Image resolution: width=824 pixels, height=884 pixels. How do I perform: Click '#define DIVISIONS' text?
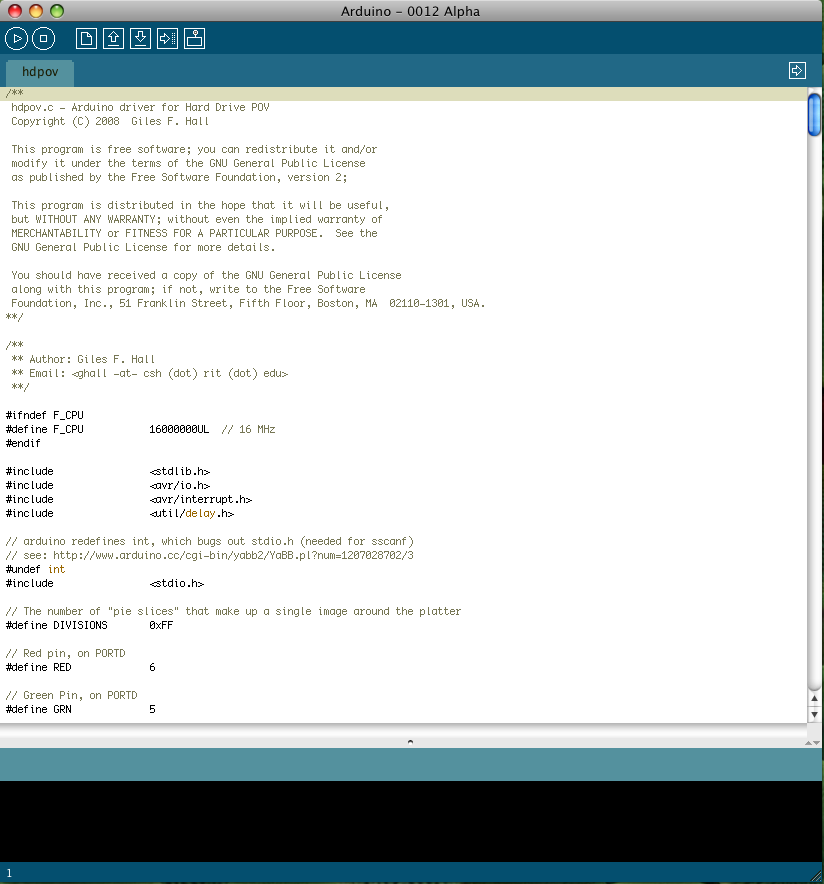click(x=56, y=625)
